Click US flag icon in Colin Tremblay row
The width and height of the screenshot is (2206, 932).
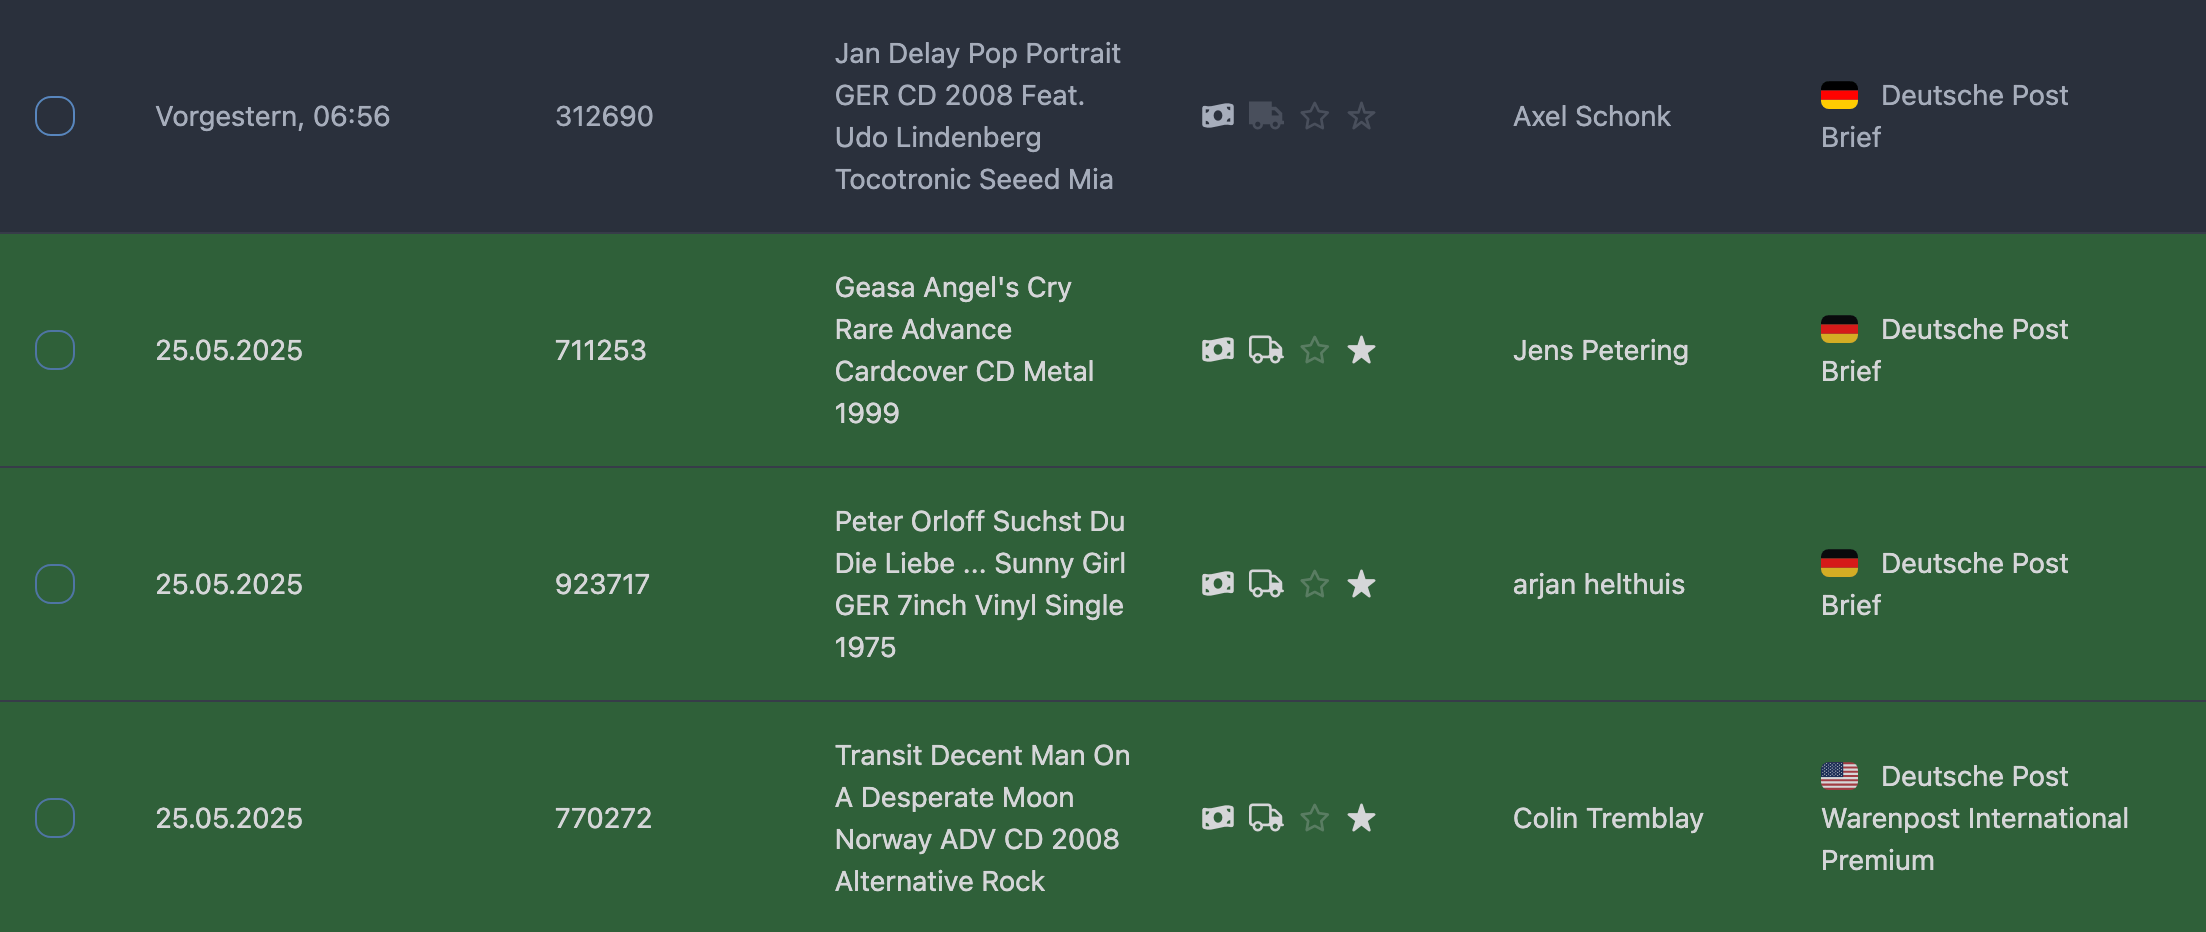point(1839,775)
